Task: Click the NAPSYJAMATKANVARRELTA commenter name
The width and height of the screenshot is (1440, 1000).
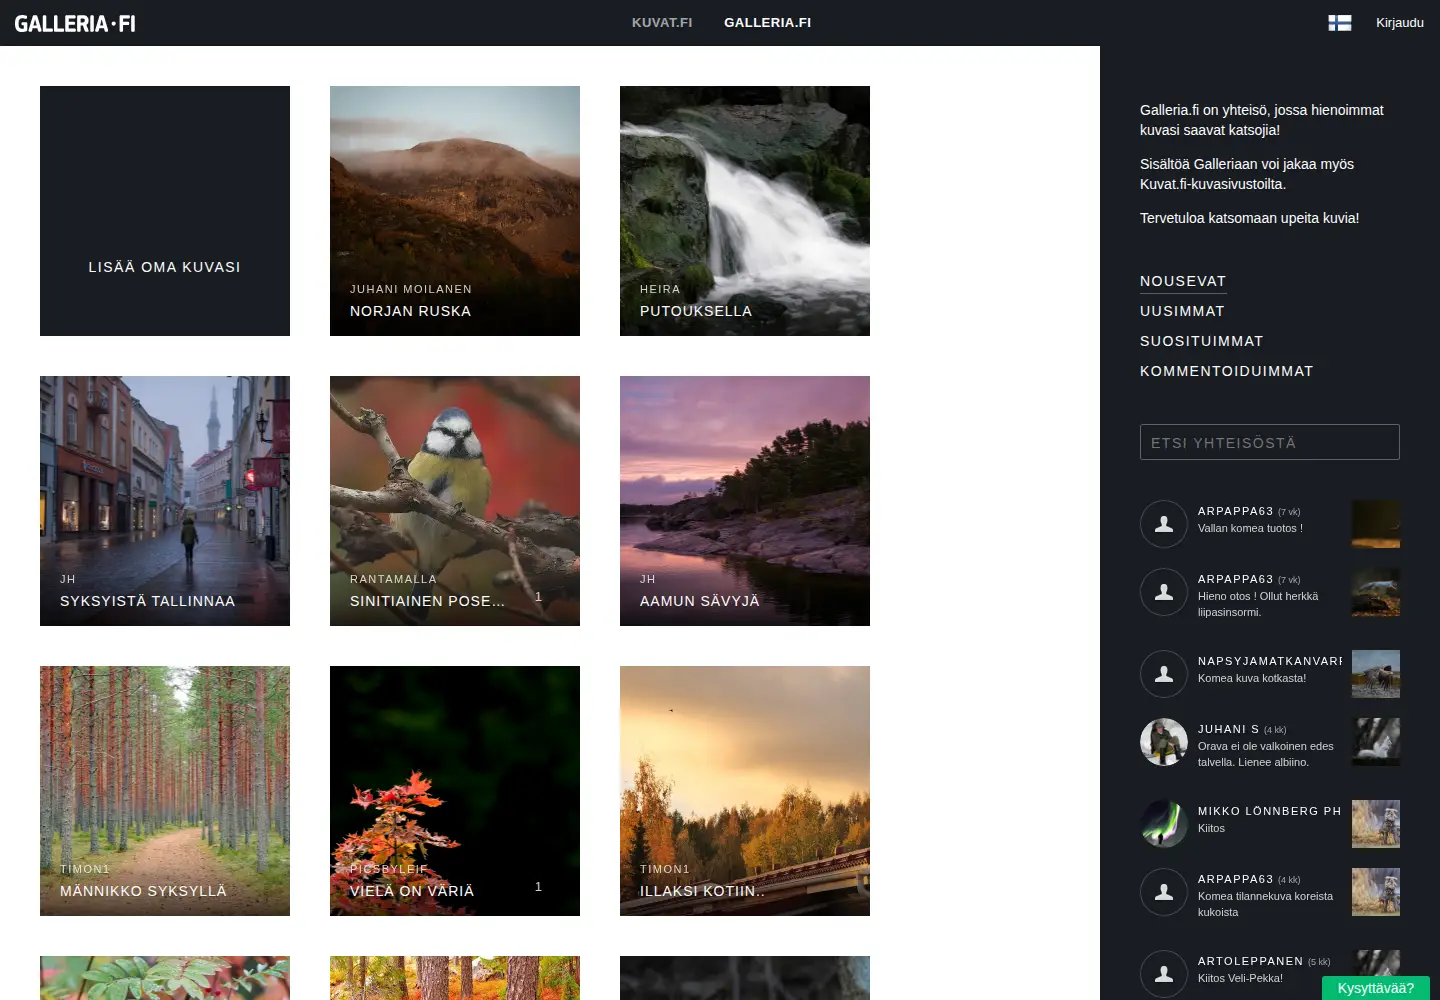Action: coord(1270,661)
